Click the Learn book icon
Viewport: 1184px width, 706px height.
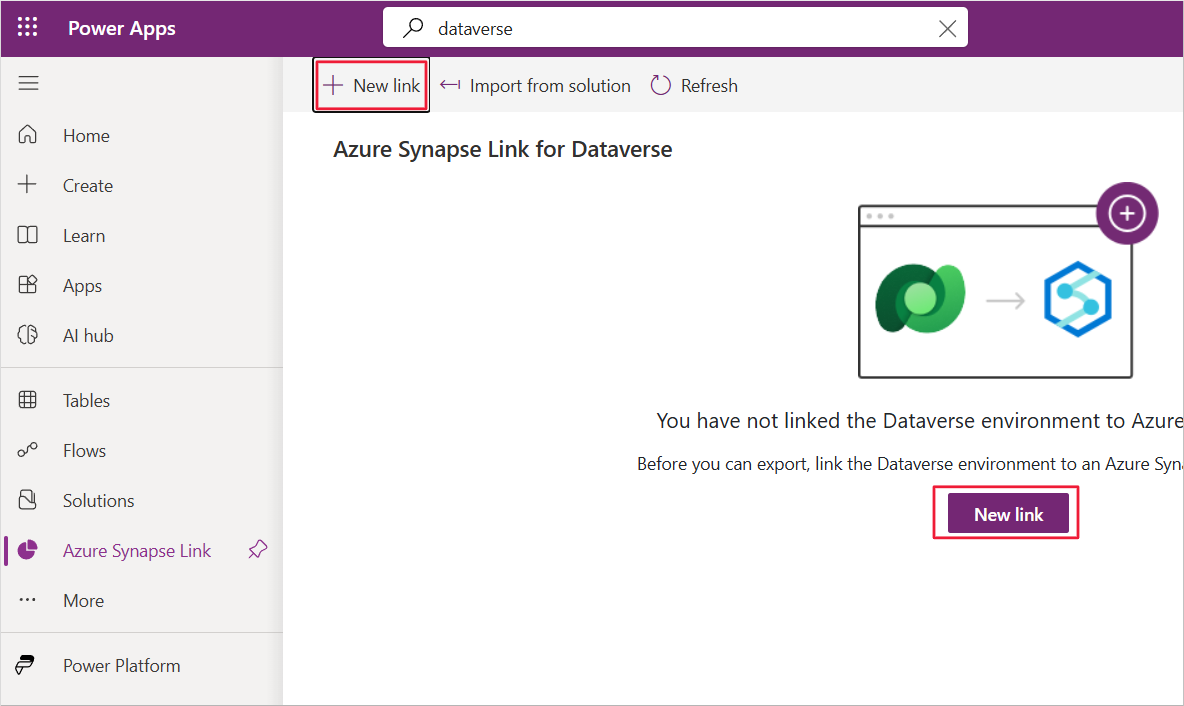pyautogui.click(x=28, y=235)
